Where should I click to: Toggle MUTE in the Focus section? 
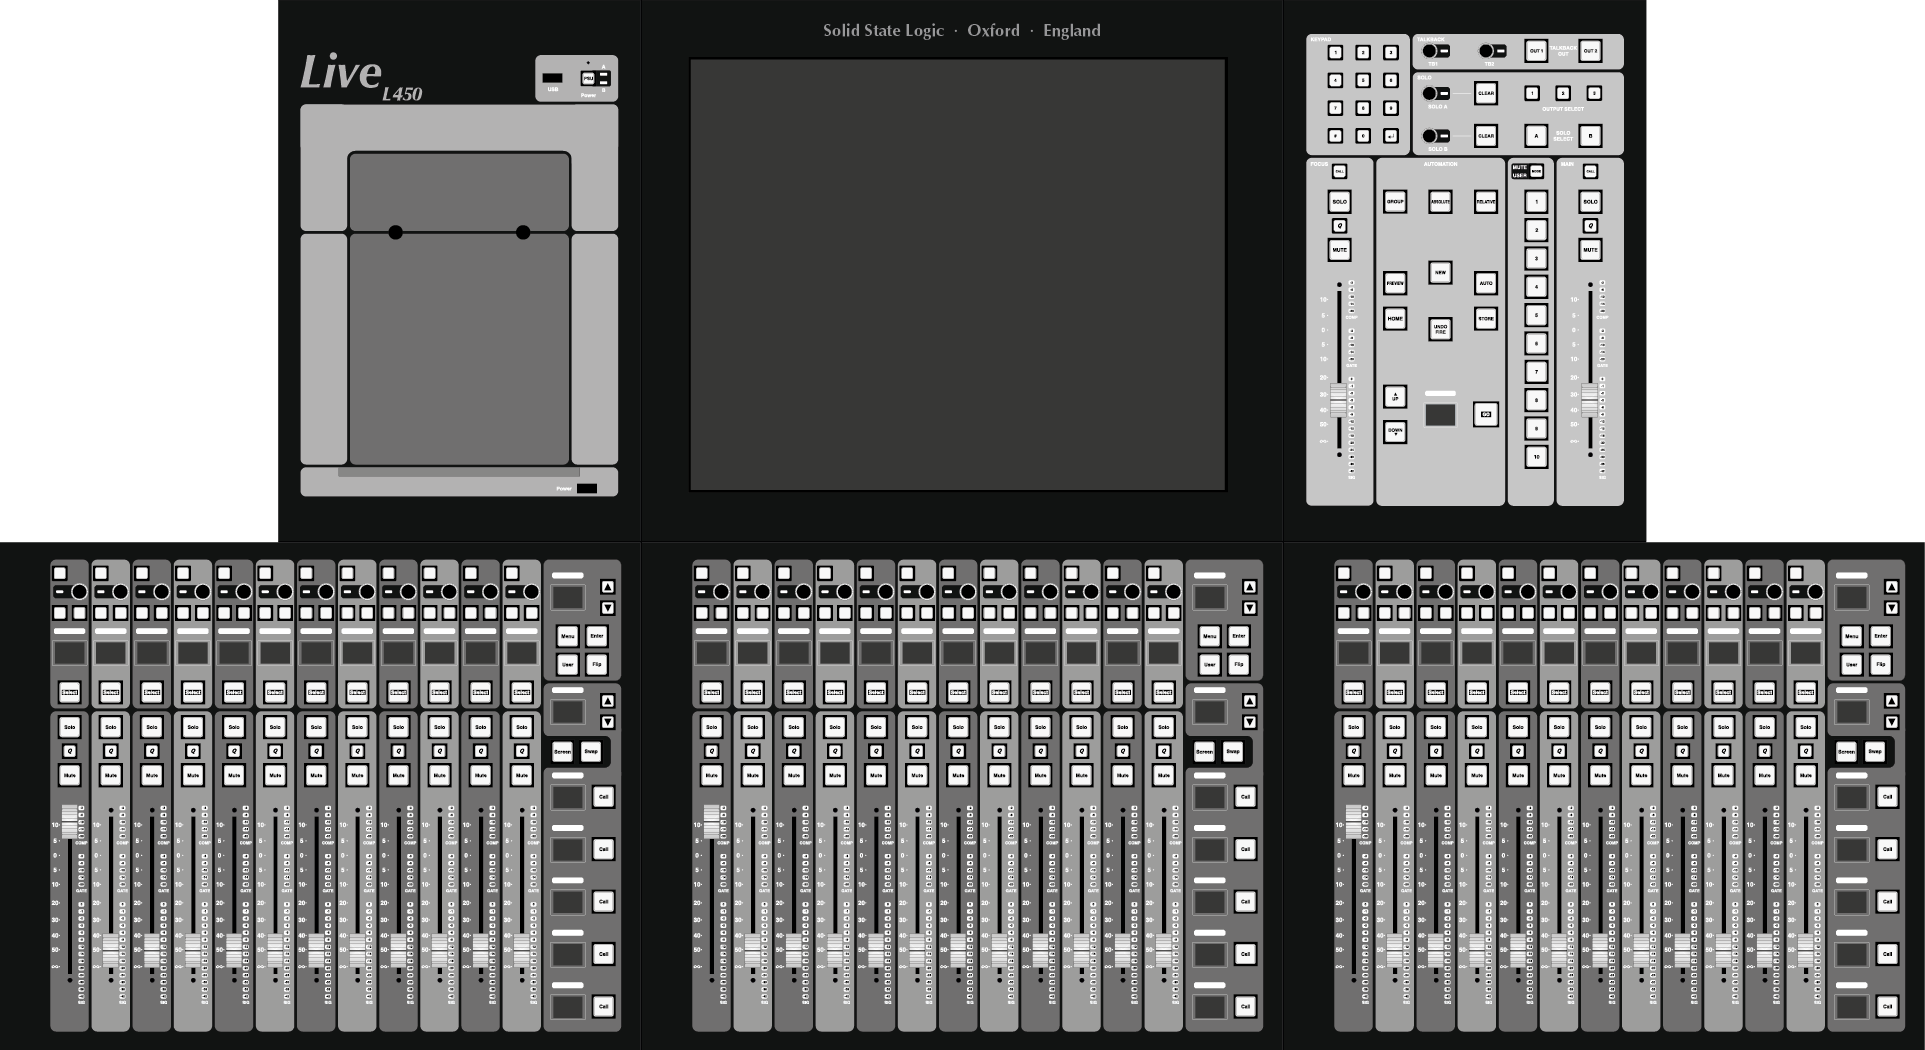(x=1340, y=250)
